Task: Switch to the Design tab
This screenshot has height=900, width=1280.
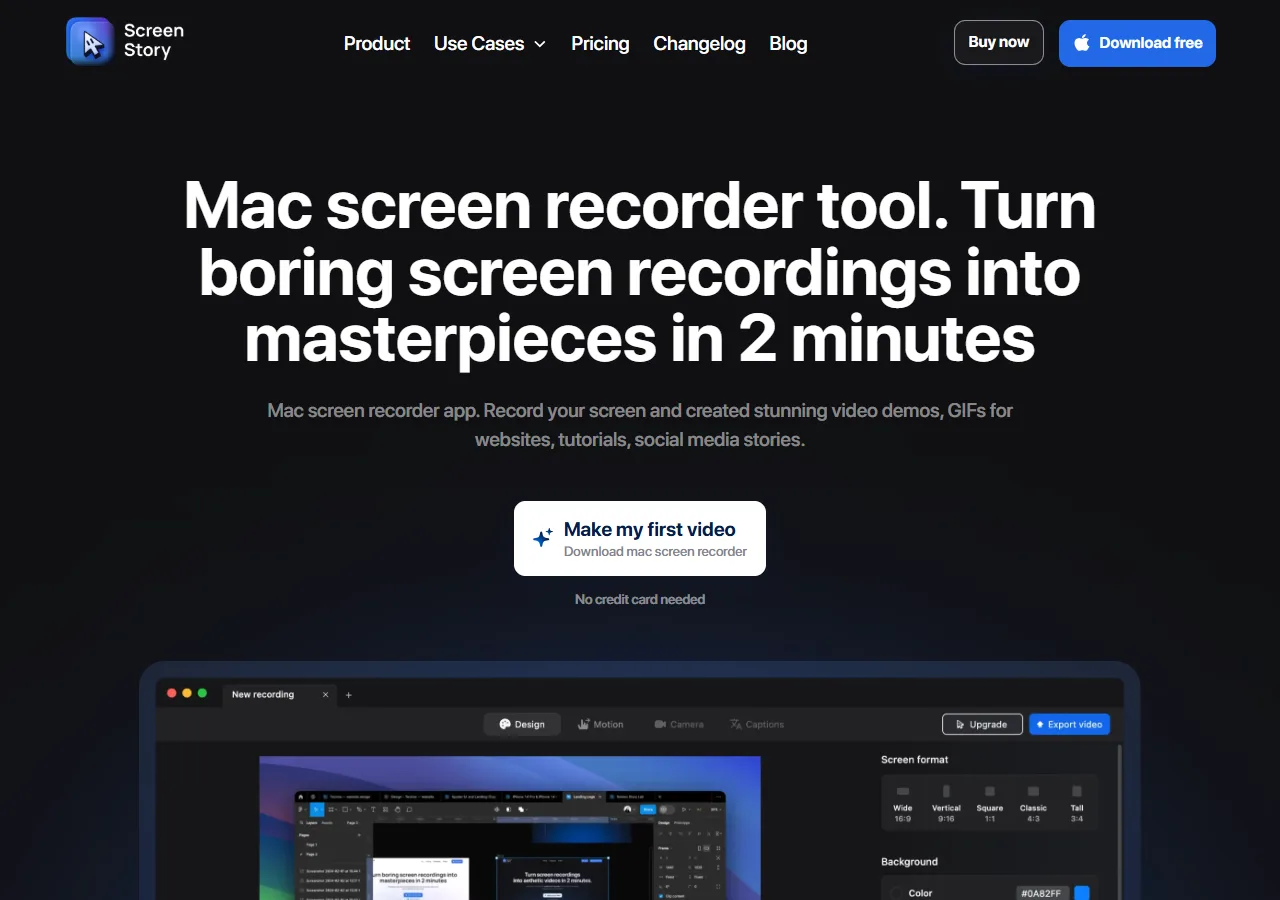Action: pyautogui.click(x=522, y=724)
